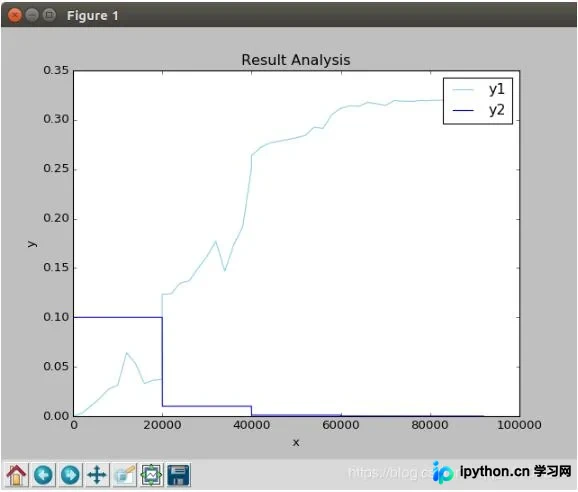Viewport: 578px width, 492px height.
Task: Click the 0.20 y-axis tick label
Action: (56, 218)
